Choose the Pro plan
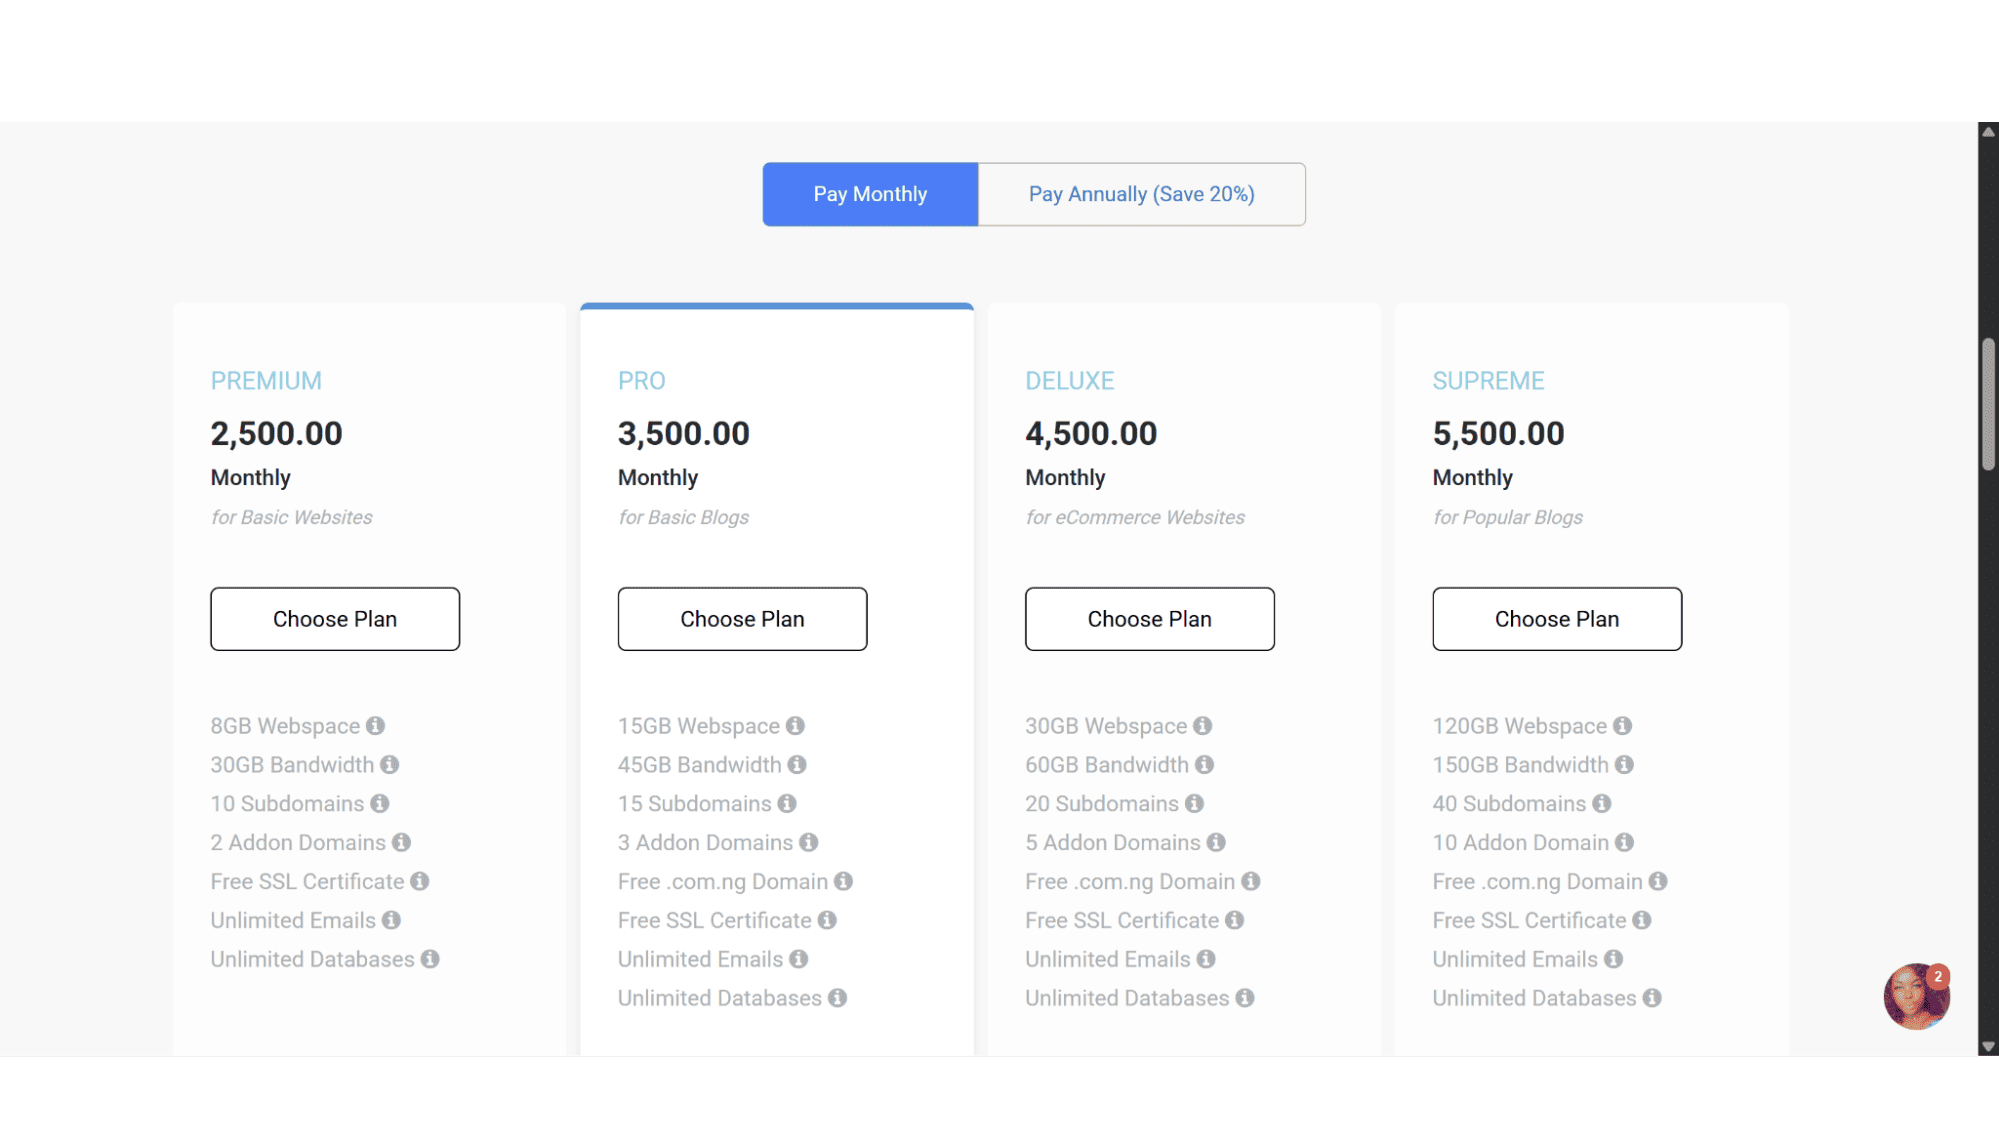1999x1125 pixels. tap(742, 619)
